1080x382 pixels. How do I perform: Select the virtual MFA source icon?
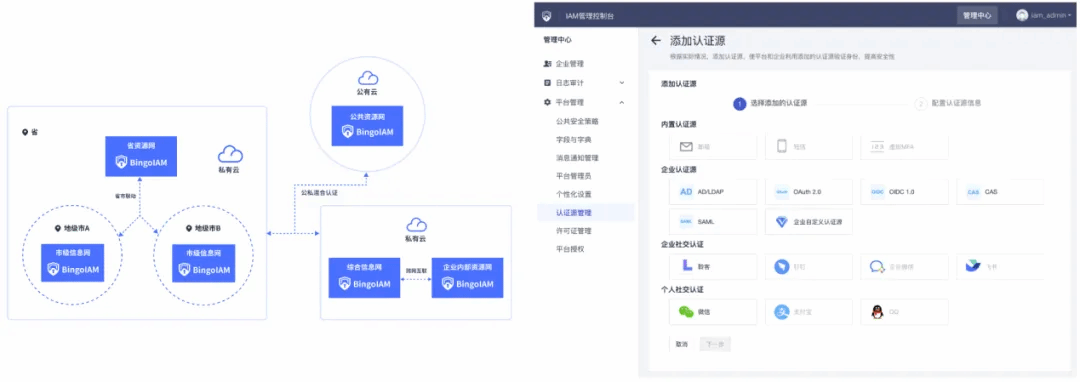coord(878,147)
